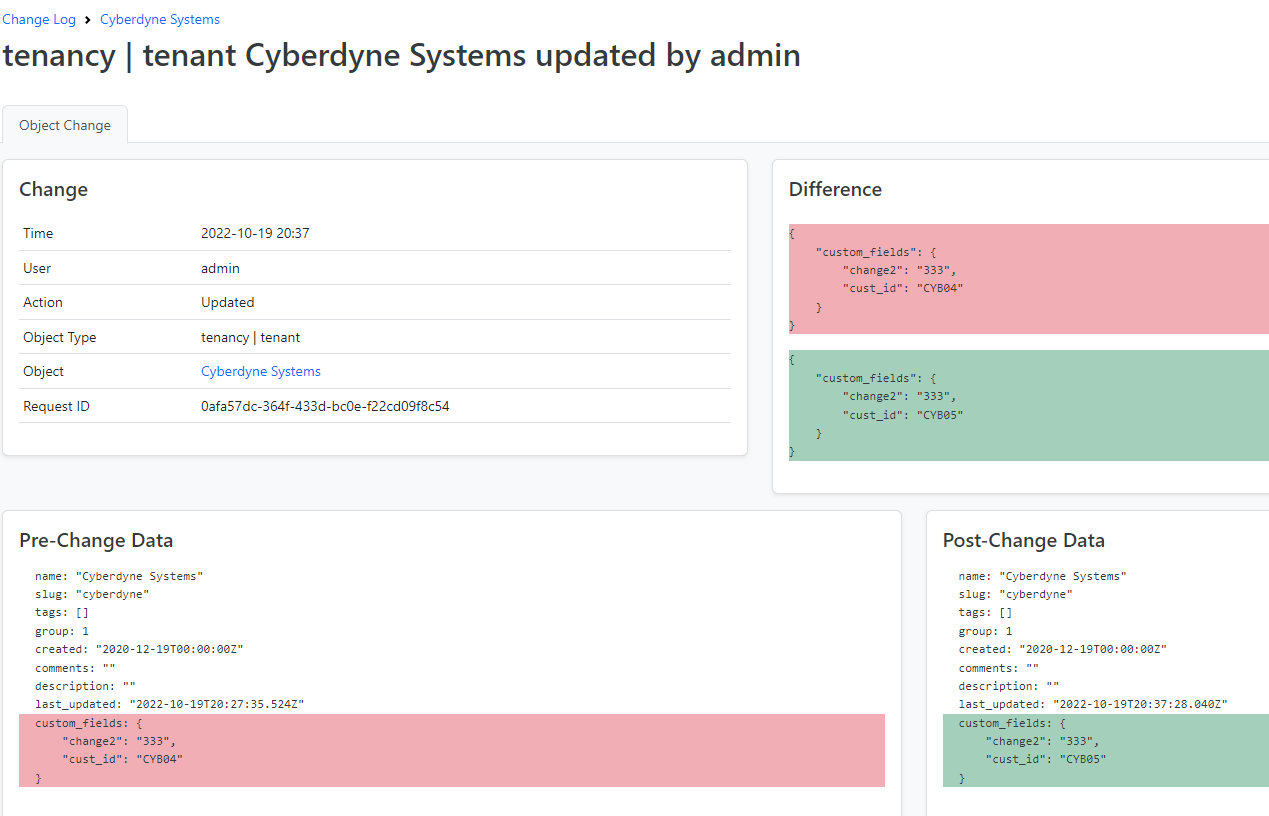This screenshot has width=1269, height=816.
Task: Open the Cyberdyne Systems object link
Action: point(260,371)
